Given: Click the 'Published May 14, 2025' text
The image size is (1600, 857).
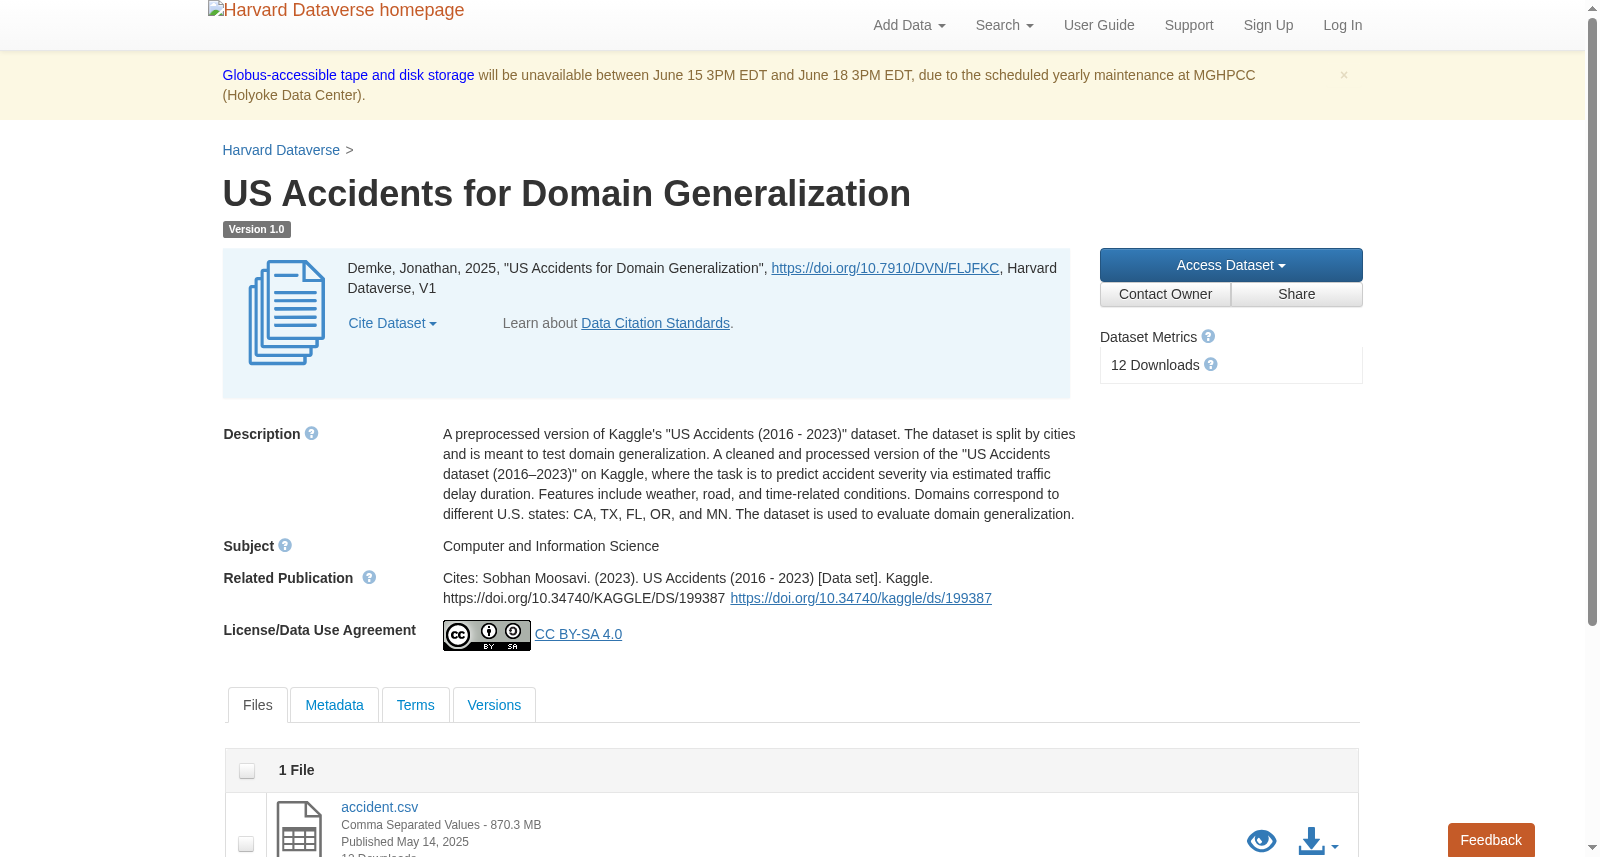Looking at the screenshot, I should (405, 842).
